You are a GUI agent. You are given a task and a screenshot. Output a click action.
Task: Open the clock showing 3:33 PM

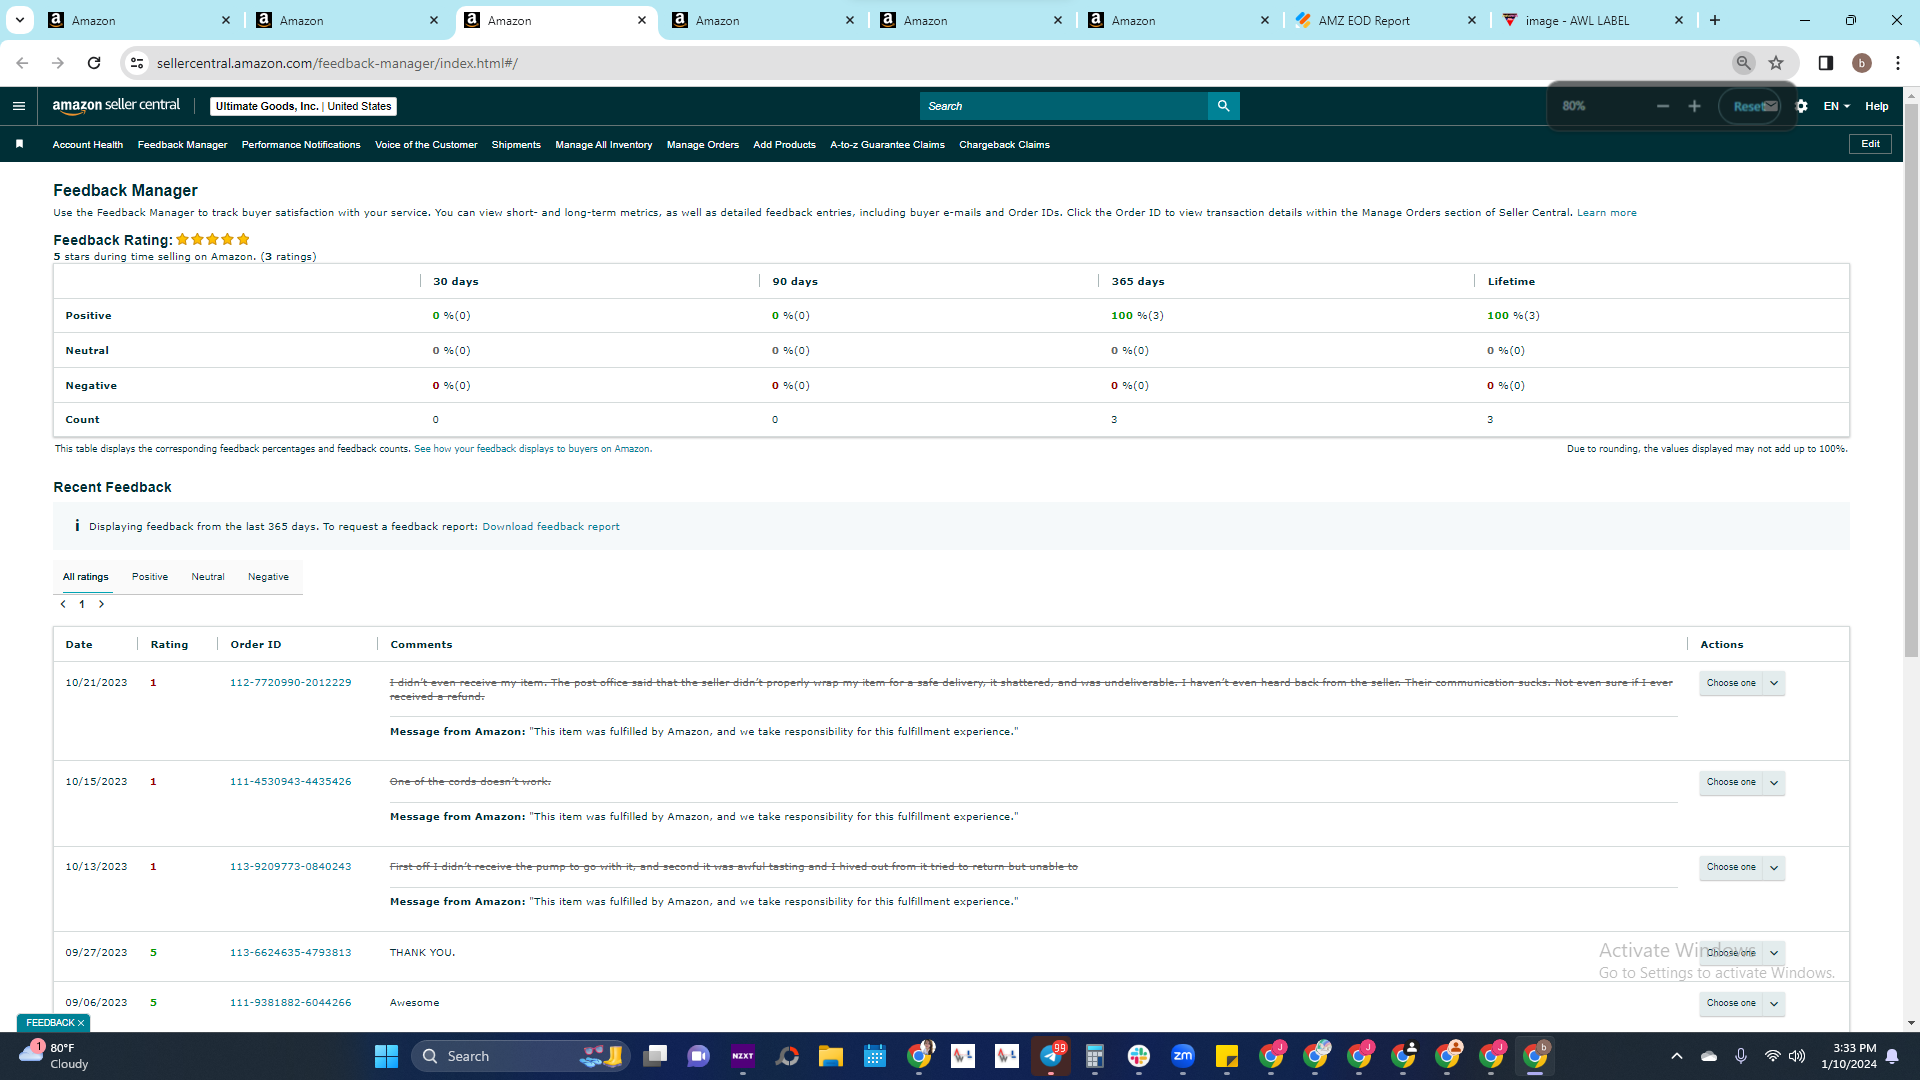(1848, 1056)
